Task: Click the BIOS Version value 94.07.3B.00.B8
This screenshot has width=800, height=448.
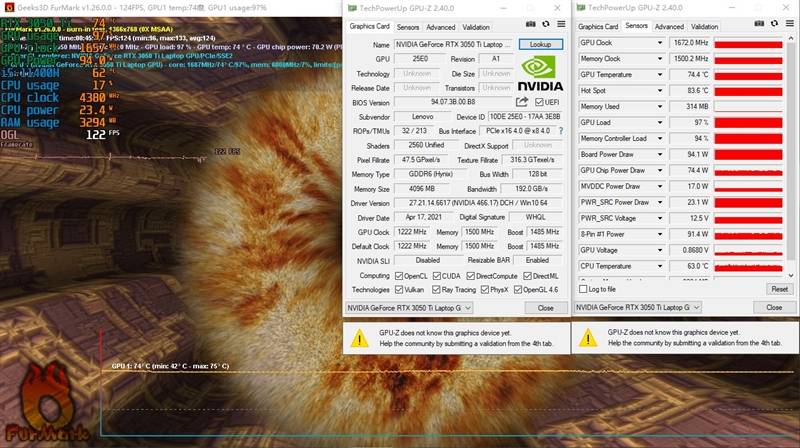Action: click(453, 102)
